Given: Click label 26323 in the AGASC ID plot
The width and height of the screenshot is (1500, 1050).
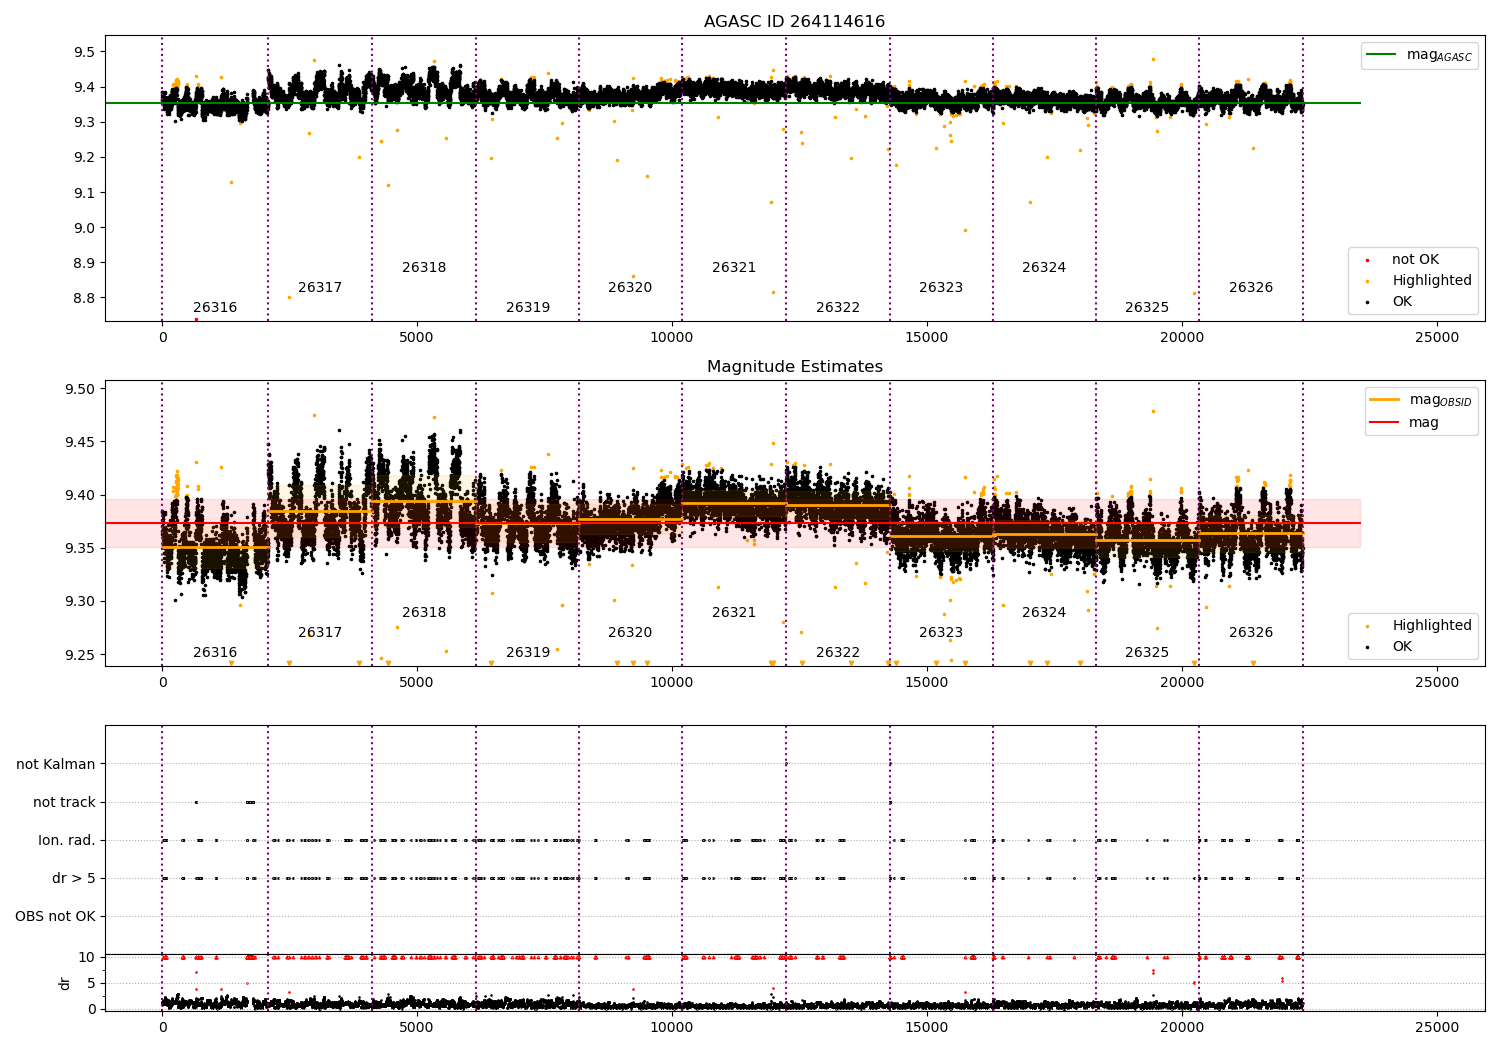Looking at the screenshot, I should (x=941, y=288).
